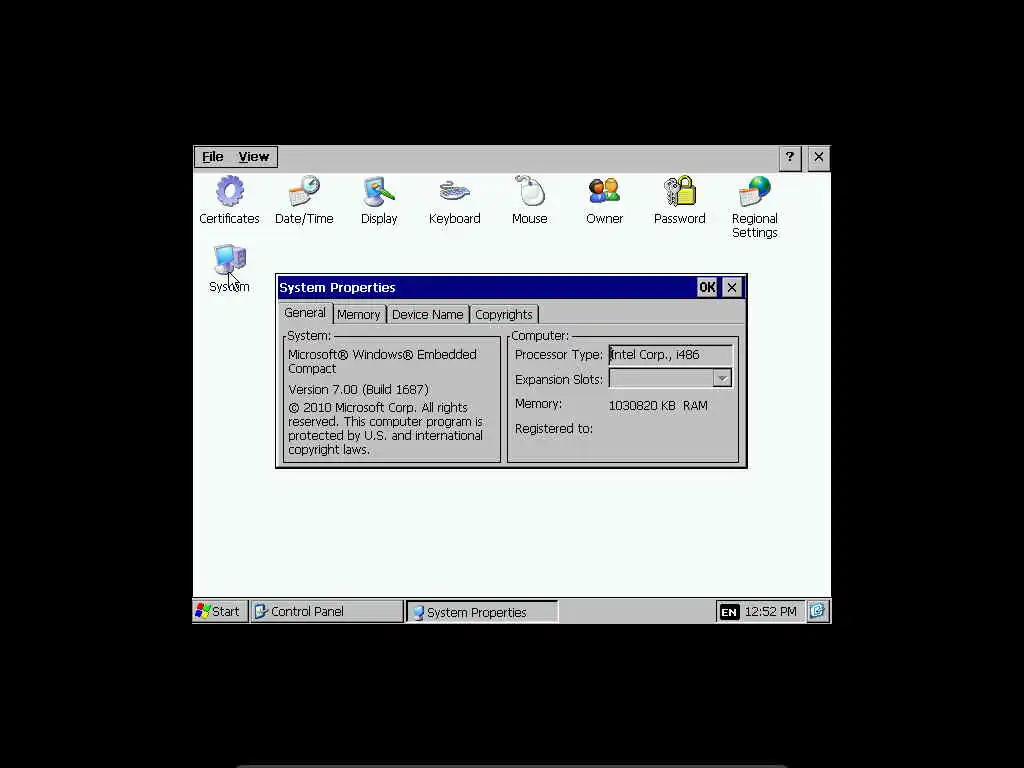Click the Start flag icon in taskbar
Viewport: 1024px width, 768px height.
203,611
